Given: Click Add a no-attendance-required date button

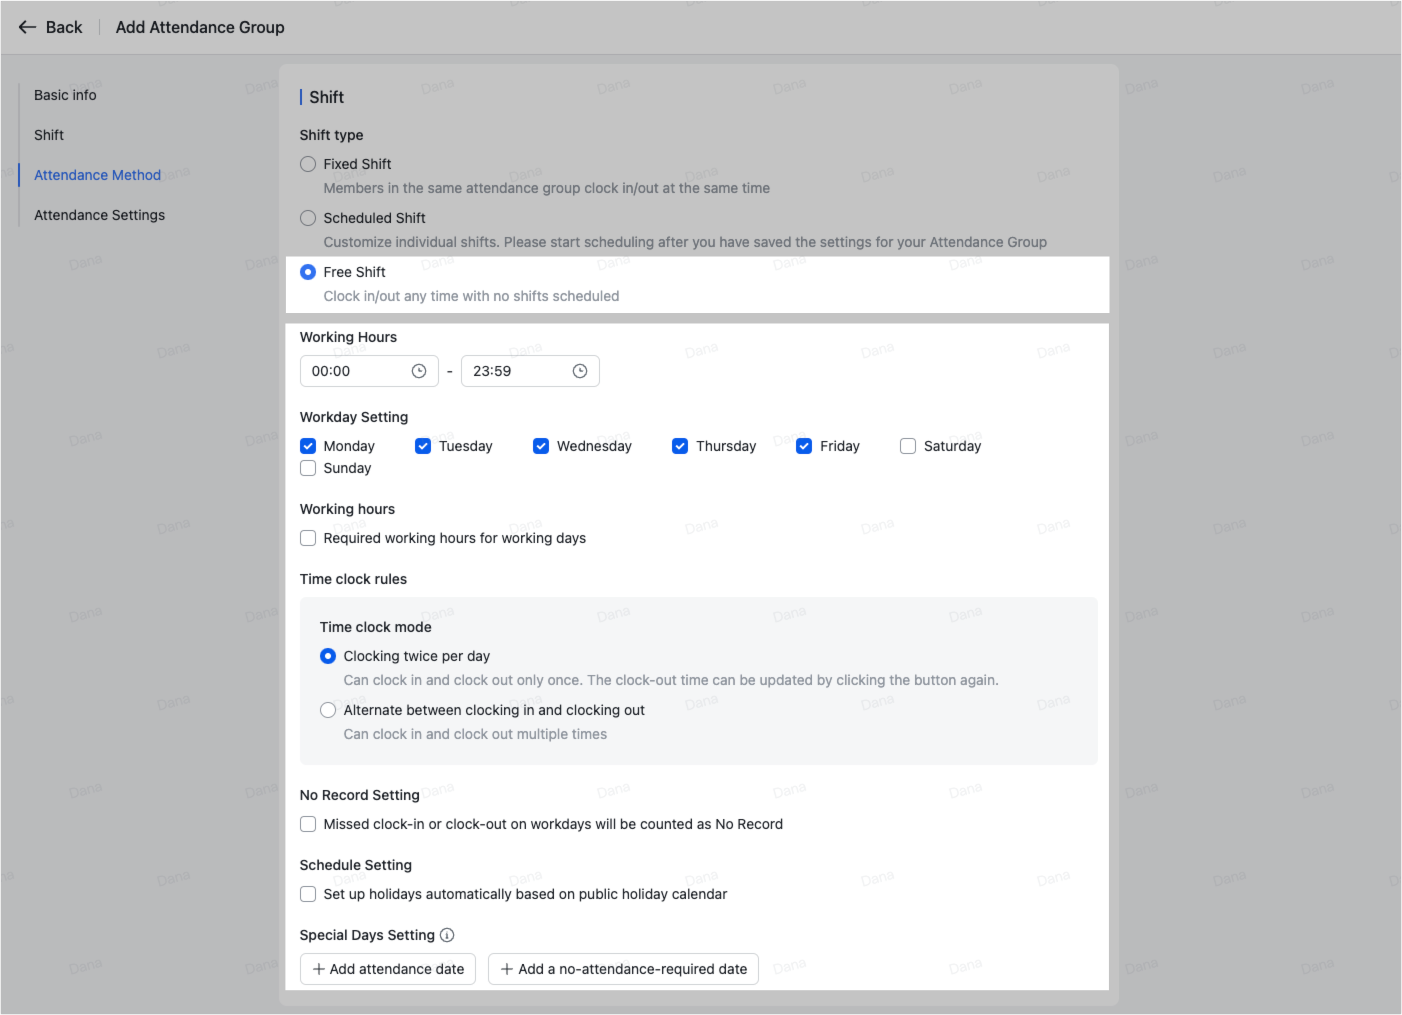Looking at the screenshot, I should coord(623,969).
